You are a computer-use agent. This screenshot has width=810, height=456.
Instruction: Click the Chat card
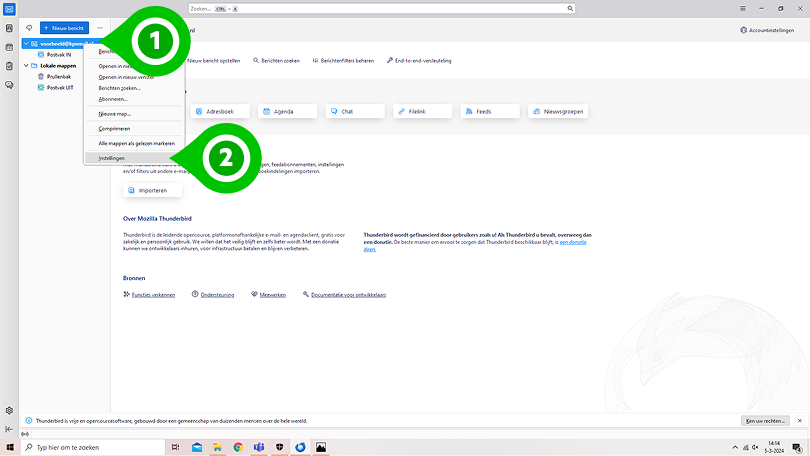355,112
